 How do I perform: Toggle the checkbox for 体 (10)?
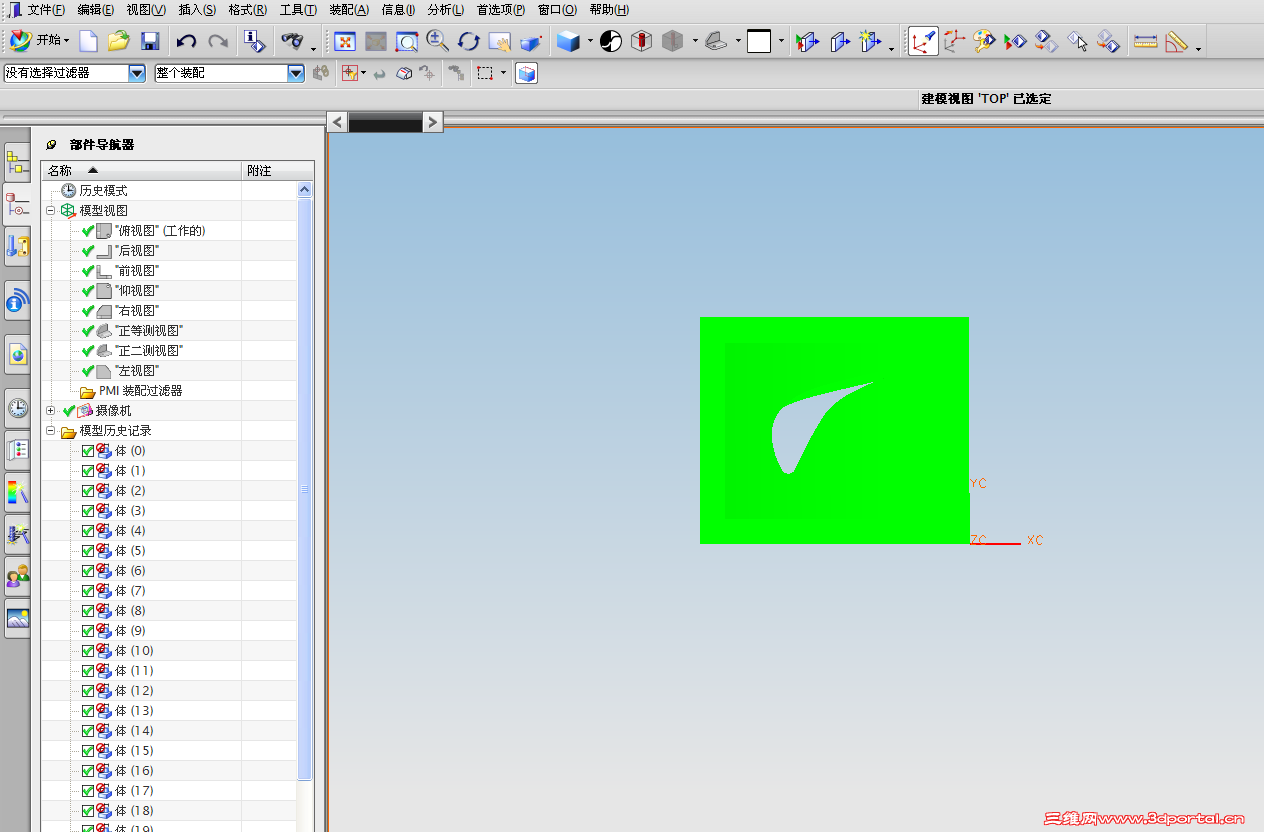(88, 651)
